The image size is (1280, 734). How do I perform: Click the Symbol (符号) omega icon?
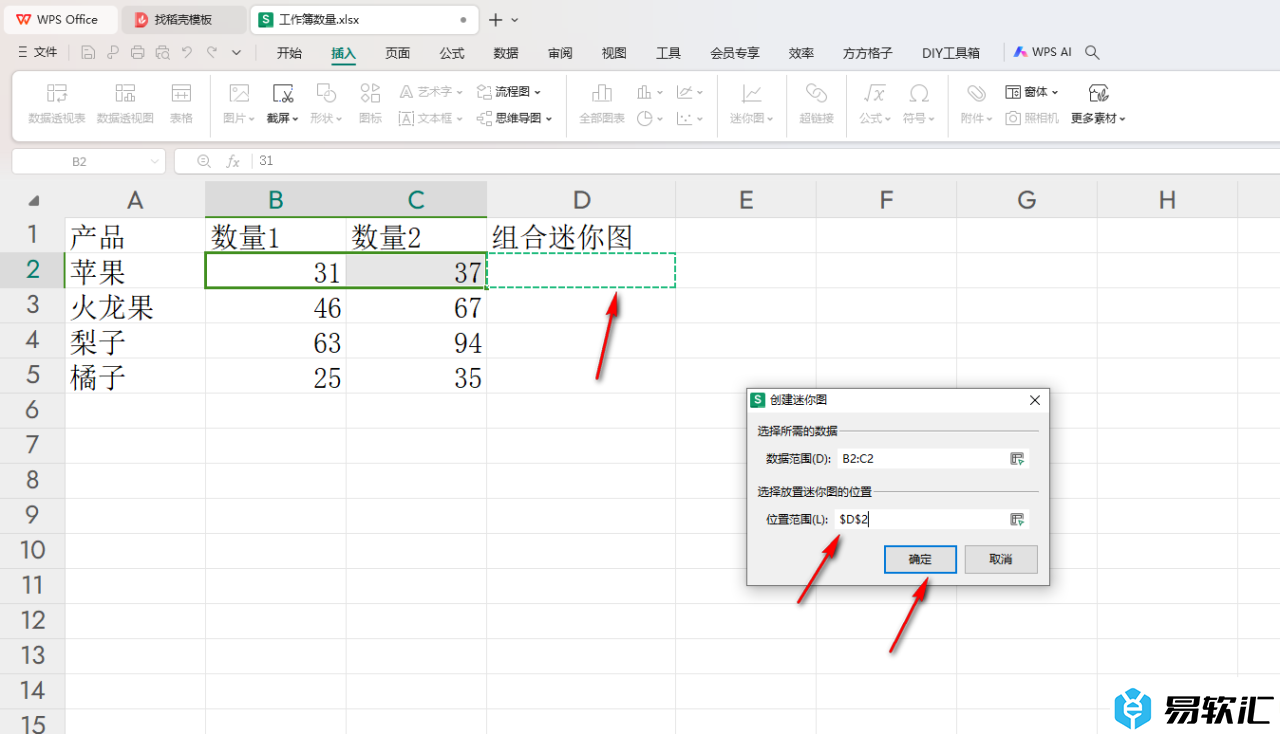click(x=918, y=94)
